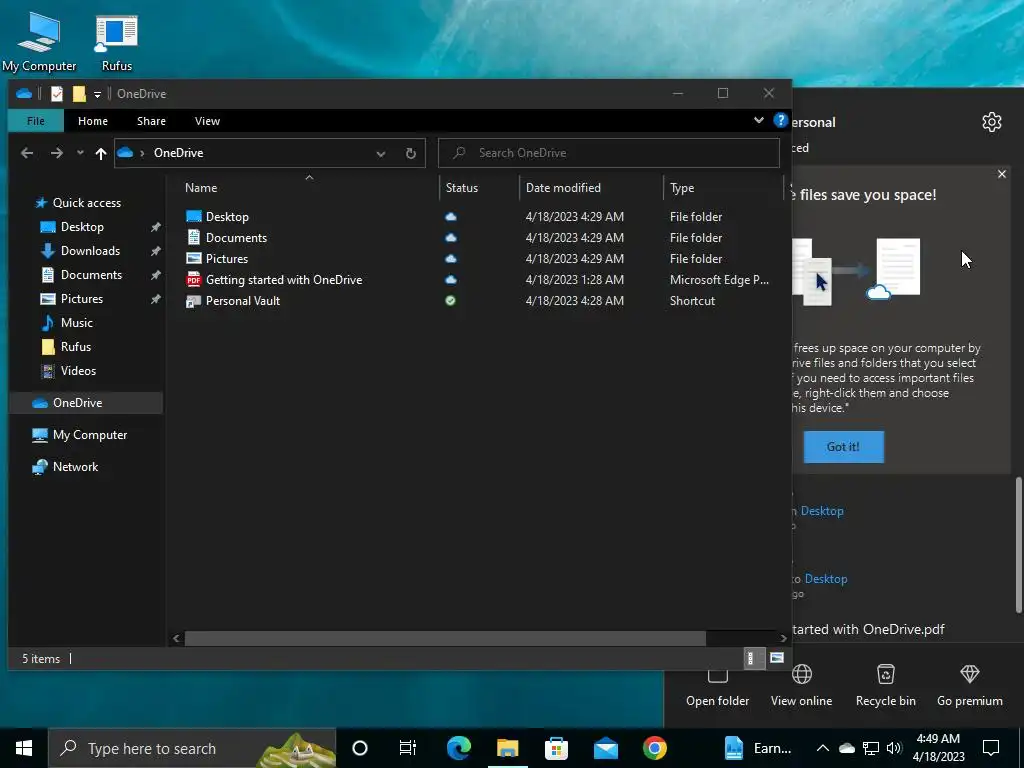Refresh the OneDrive folder view
The height and width of the screenshot is (768, 1024).
pos(411,153)
